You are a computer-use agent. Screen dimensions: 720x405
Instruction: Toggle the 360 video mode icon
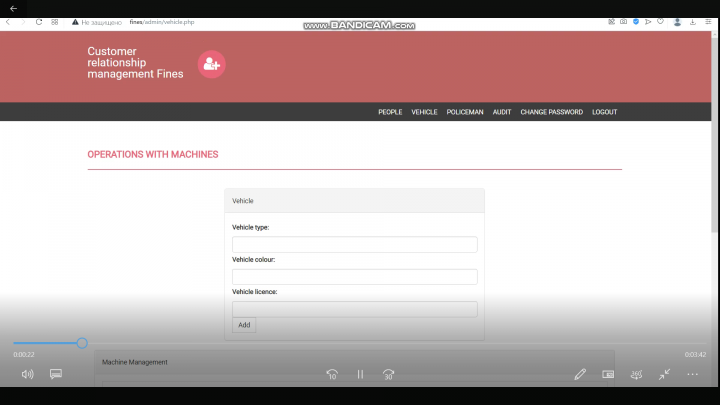tap(636, 374)
